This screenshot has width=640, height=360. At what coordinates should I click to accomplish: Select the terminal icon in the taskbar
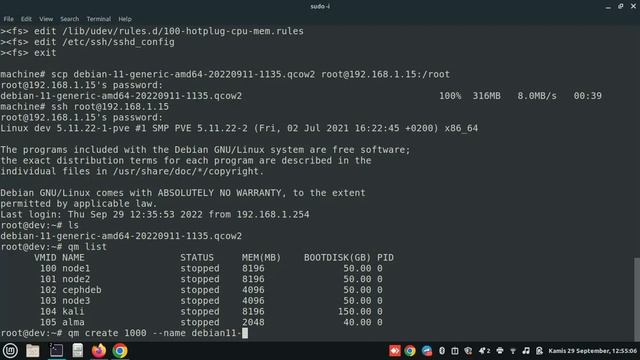(56, 351)
